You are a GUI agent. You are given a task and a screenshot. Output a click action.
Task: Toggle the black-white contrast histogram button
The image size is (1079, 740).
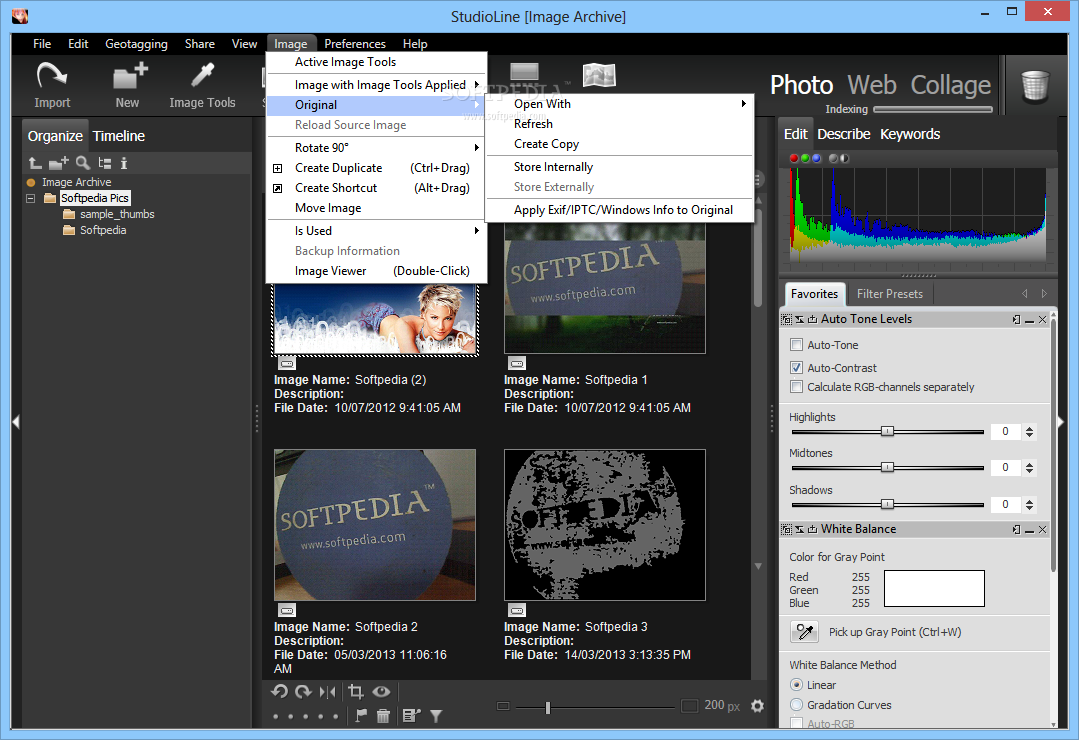[x=844, y=158]
